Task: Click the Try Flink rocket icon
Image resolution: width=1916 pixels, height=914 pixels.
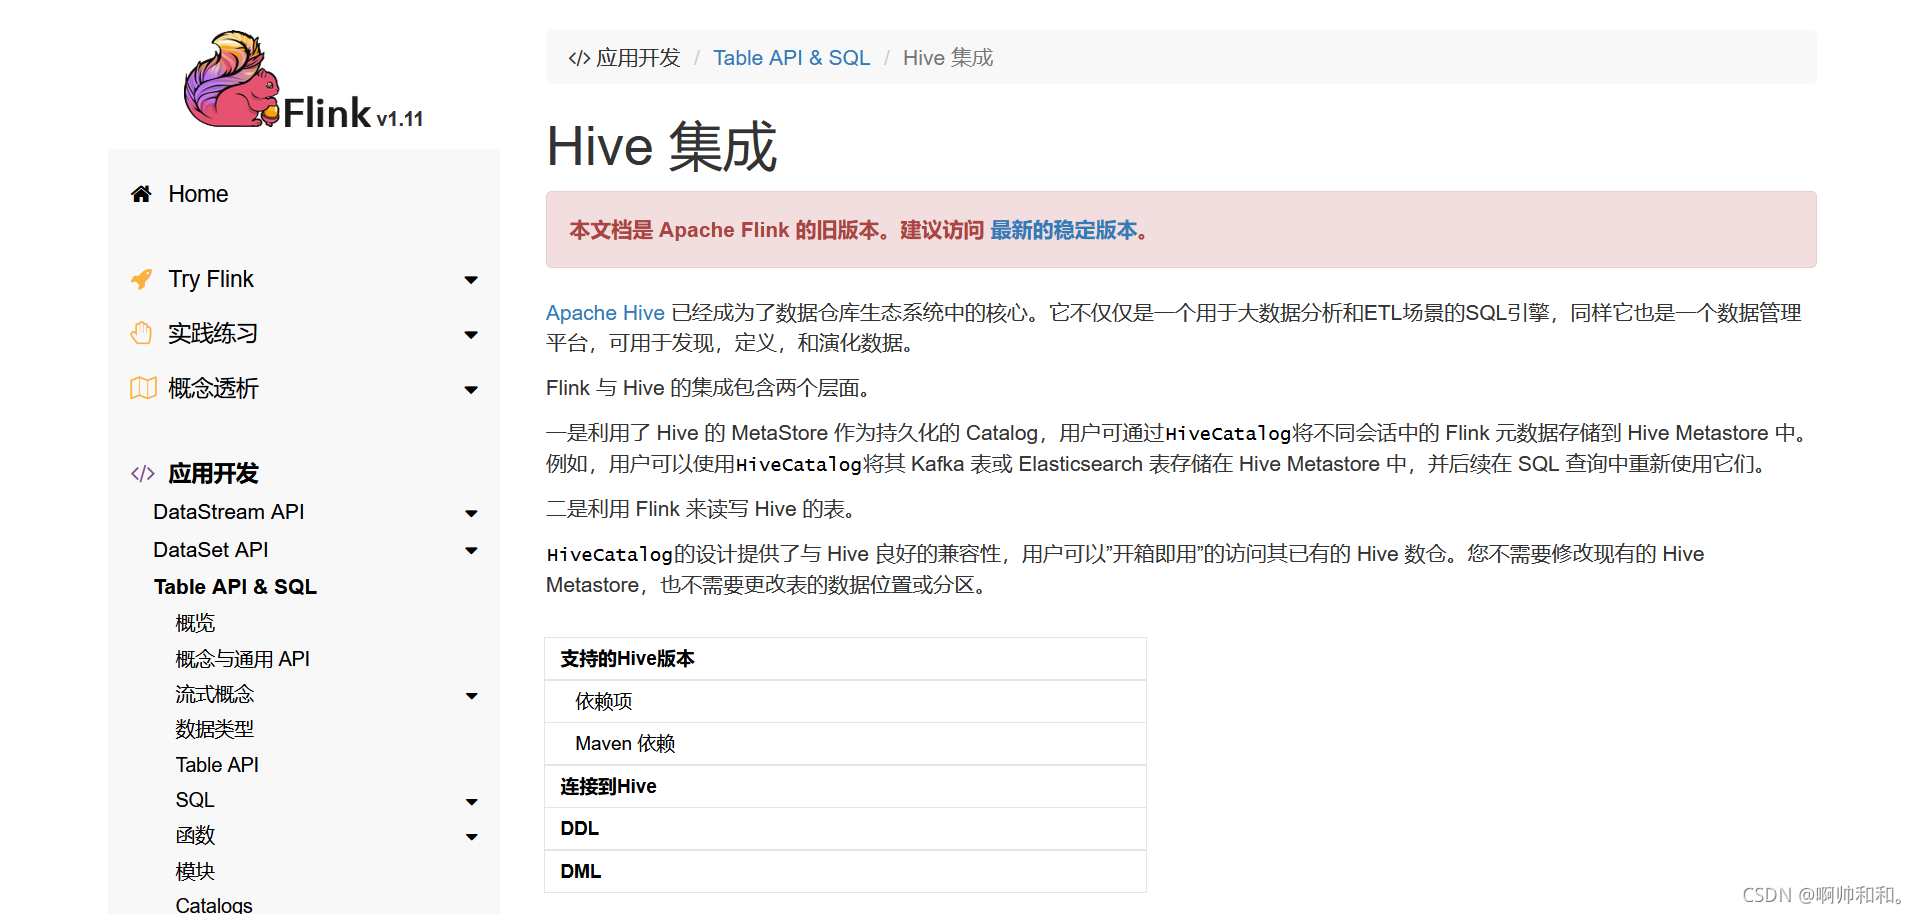Action: point(142,279)
